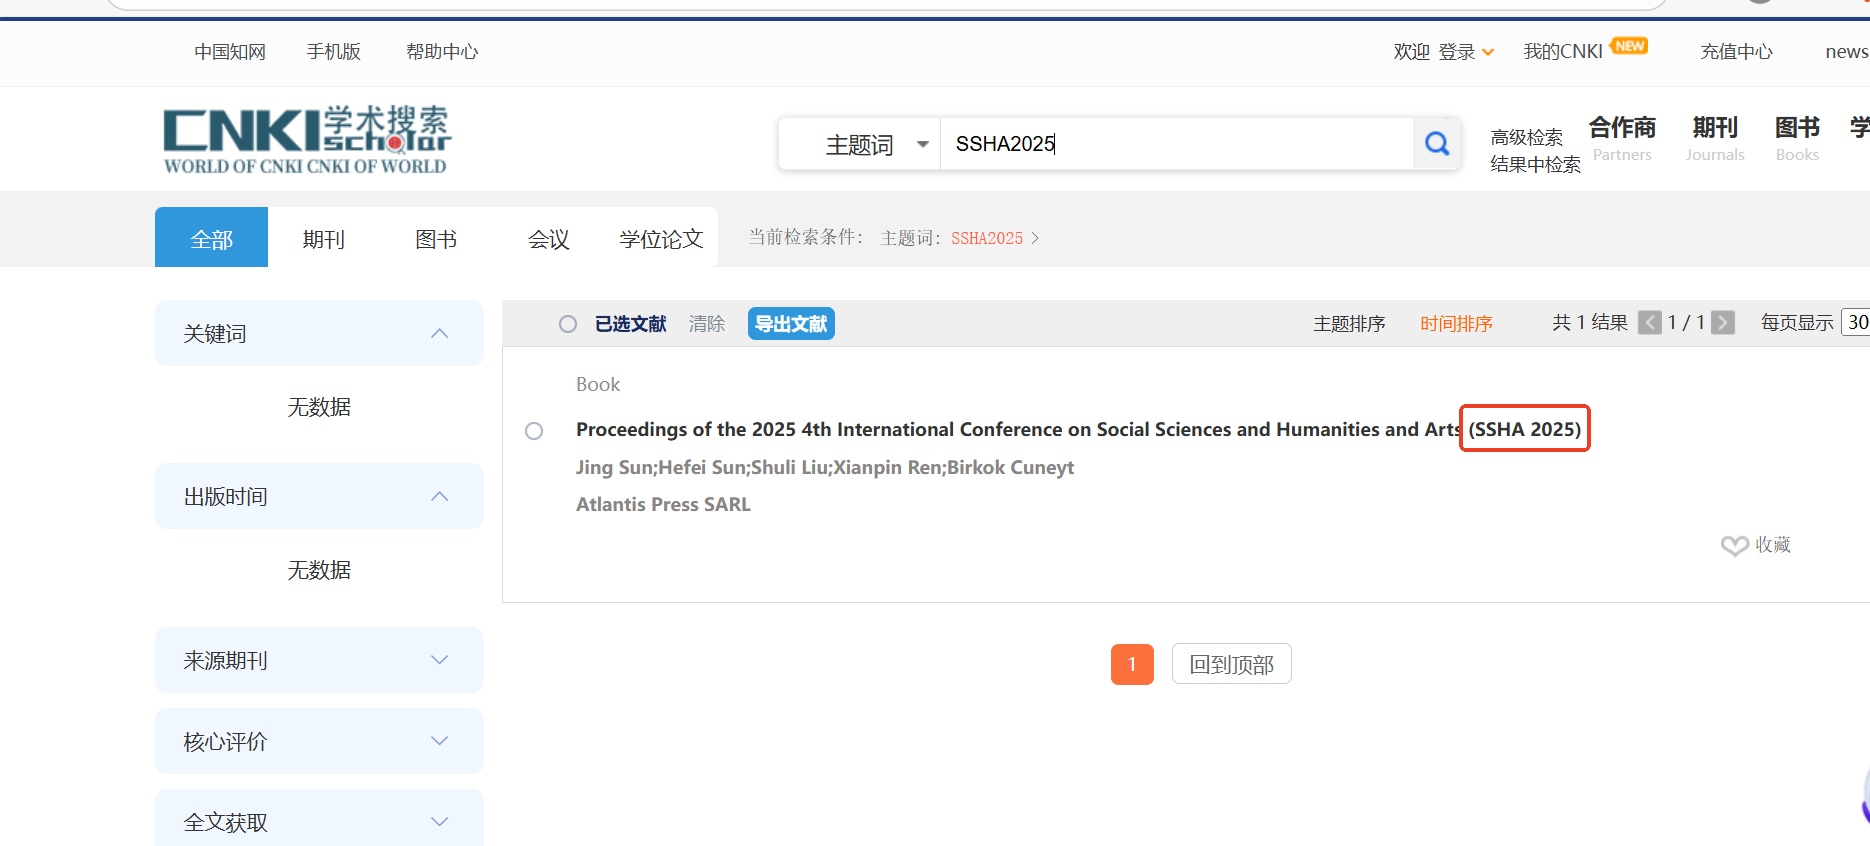Screen dimensions: 1870x846
Task: Go to next results page arrow
Action: pos(1722,323)
